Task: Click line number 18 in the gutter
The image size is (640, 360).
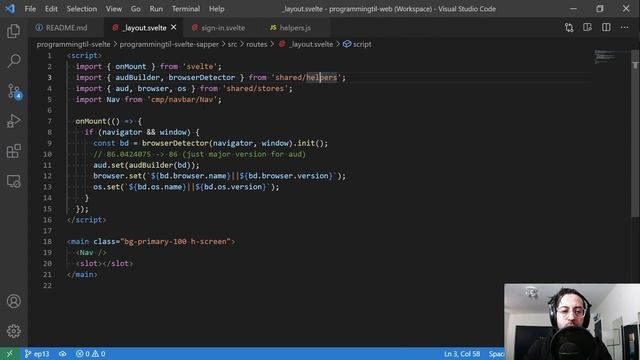Action: (47, 242)
